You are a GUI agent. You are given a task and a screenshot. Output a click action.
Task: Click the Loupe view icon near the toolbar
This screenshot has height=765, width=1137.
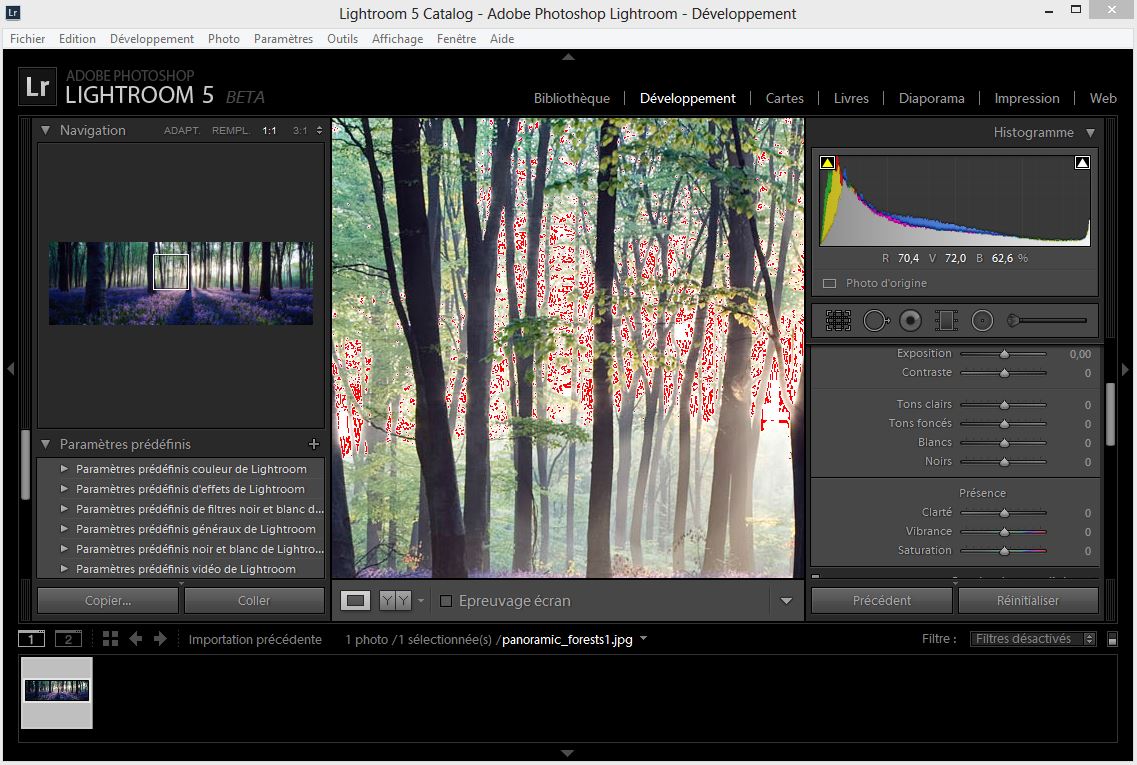tap(355, 600)
